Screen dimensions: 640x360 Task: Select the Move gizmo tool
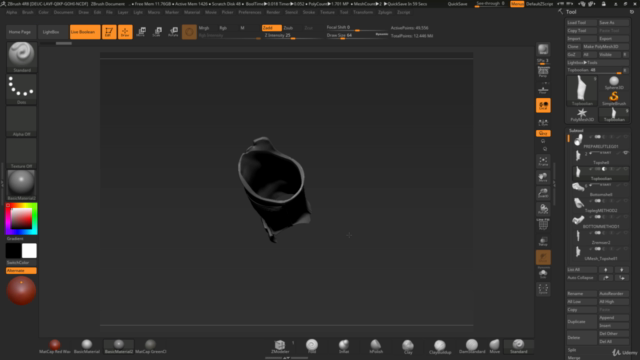point(141,32)
